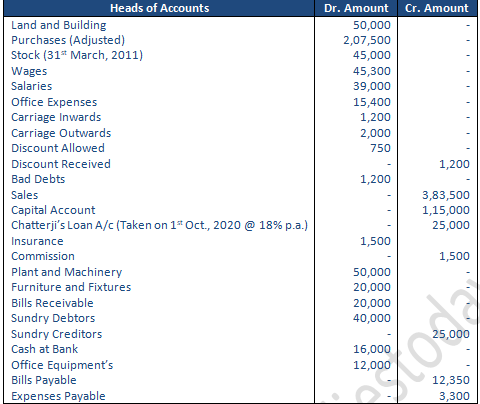Screen dimensions: 480x404
Task: Select the 'Sundry Debtors' label
Action: point(53,318)
